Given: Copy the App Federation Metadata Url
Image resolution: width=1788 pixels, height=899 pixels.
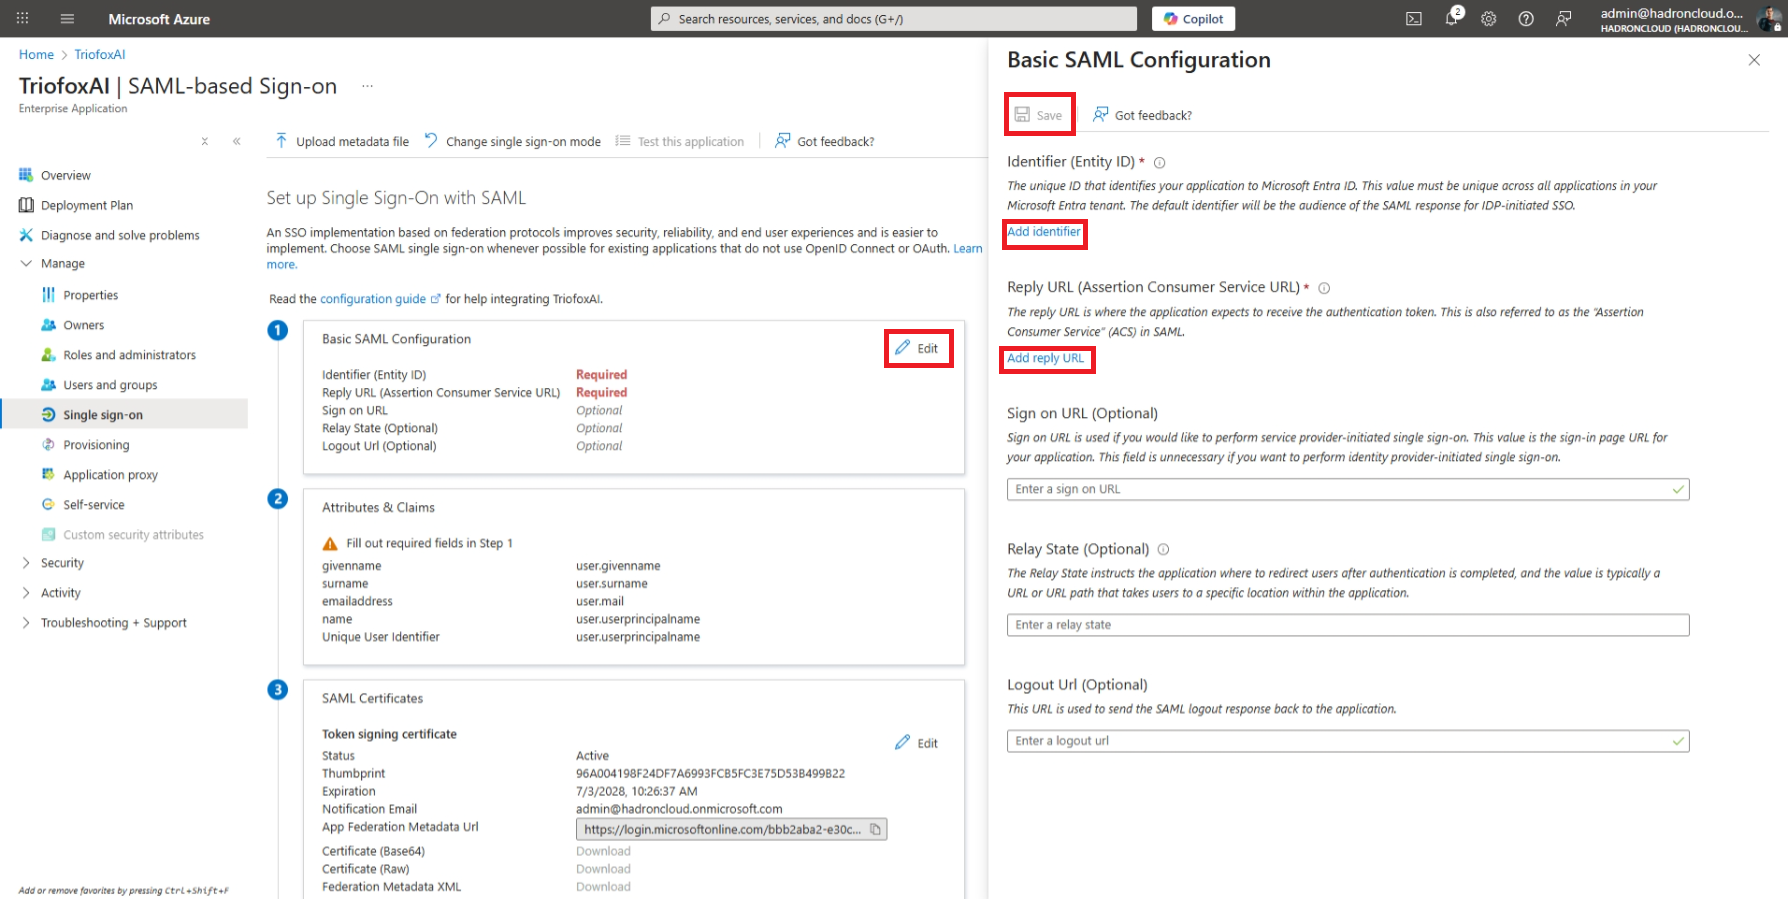Looking at the screenshot, I should coord(875,829).
